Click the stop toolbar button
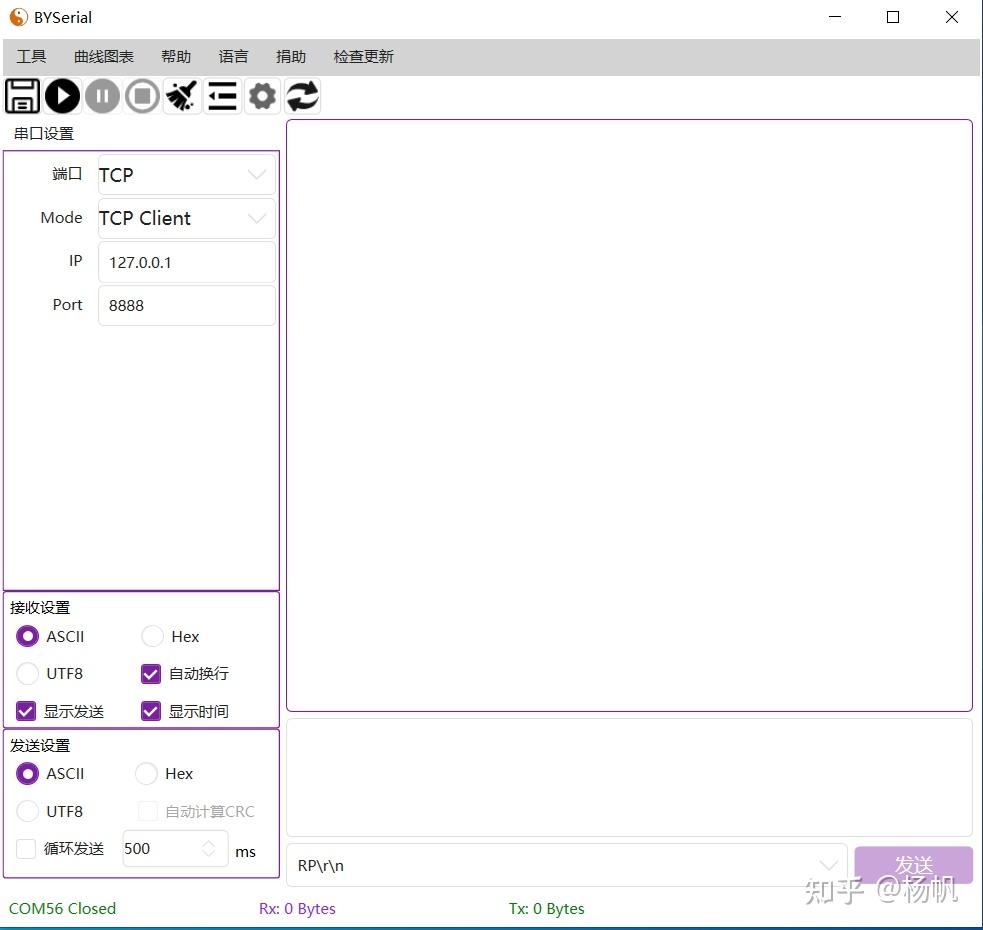 click(x=142, y=96)
